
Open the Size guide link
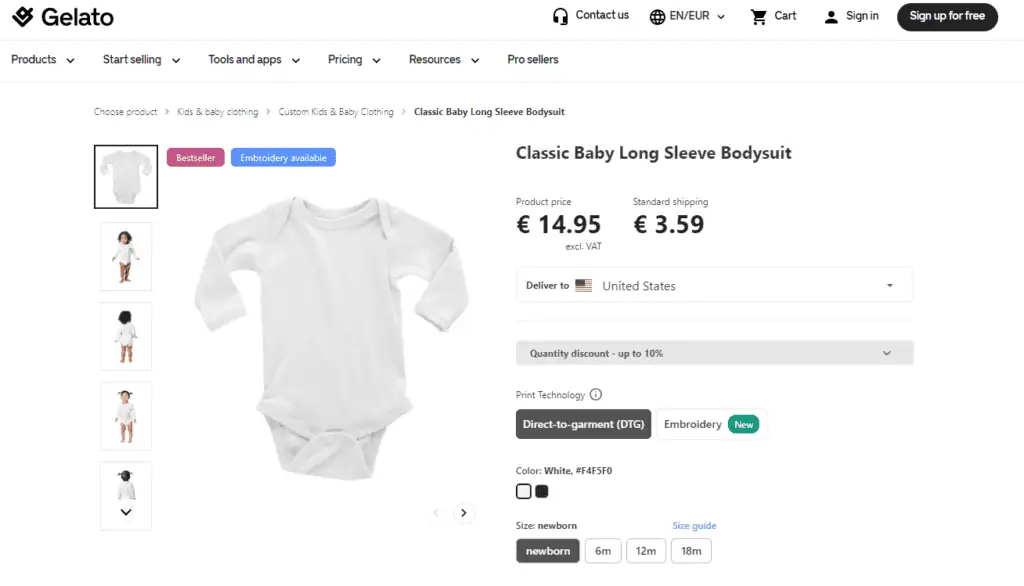[694, 526]
